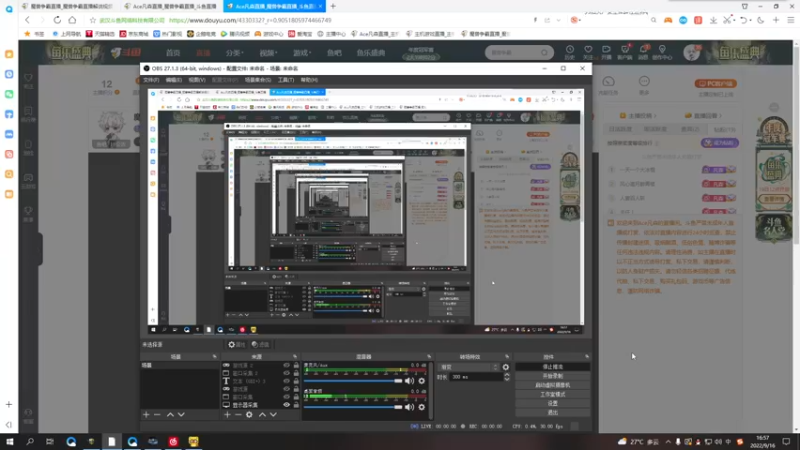800x450 pixels.
Task: Open source properties gear in sources toolbar
Action: click(x=249, y=415)
